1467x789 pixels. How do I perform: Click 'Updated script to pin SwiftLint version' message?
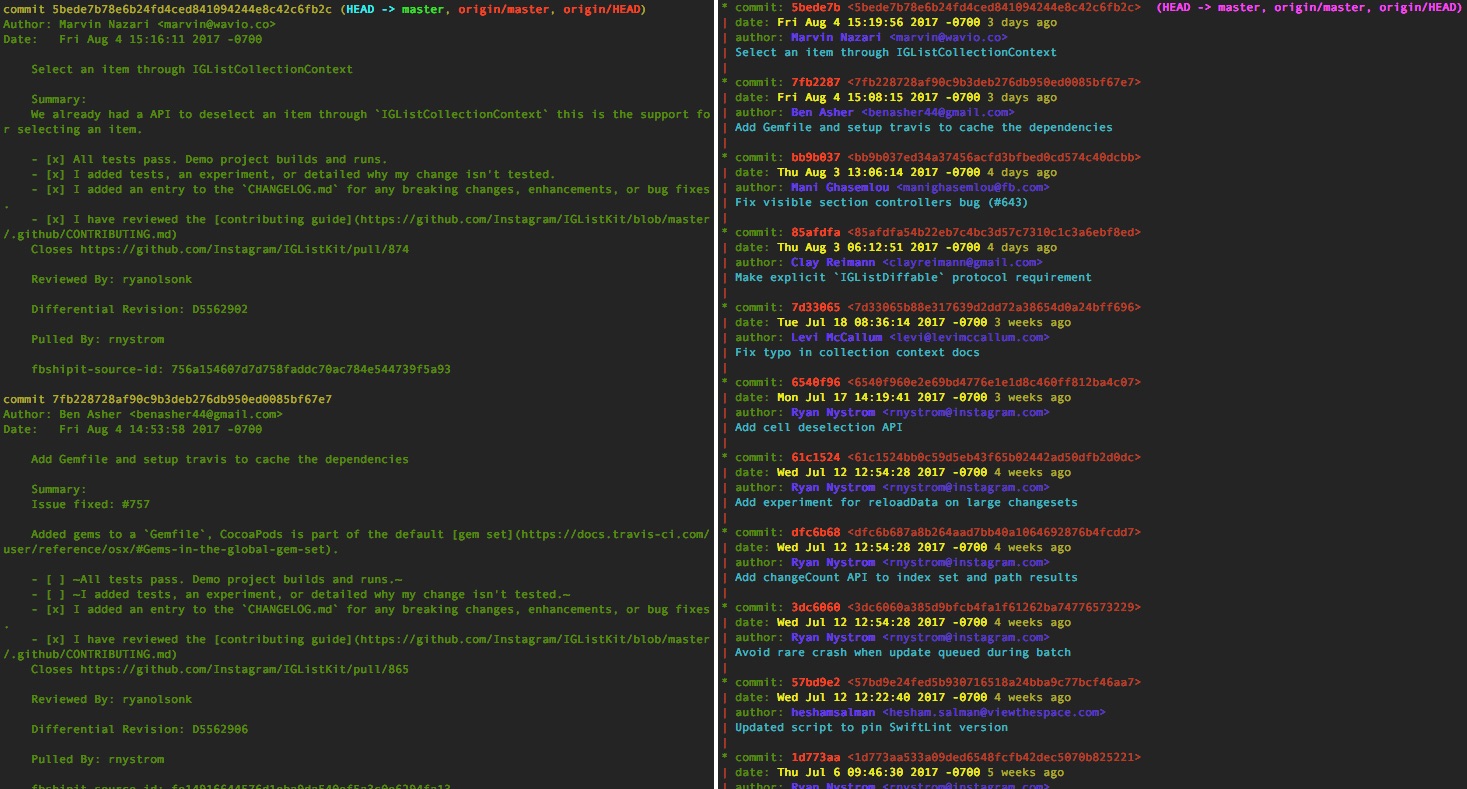coord(871,727)
